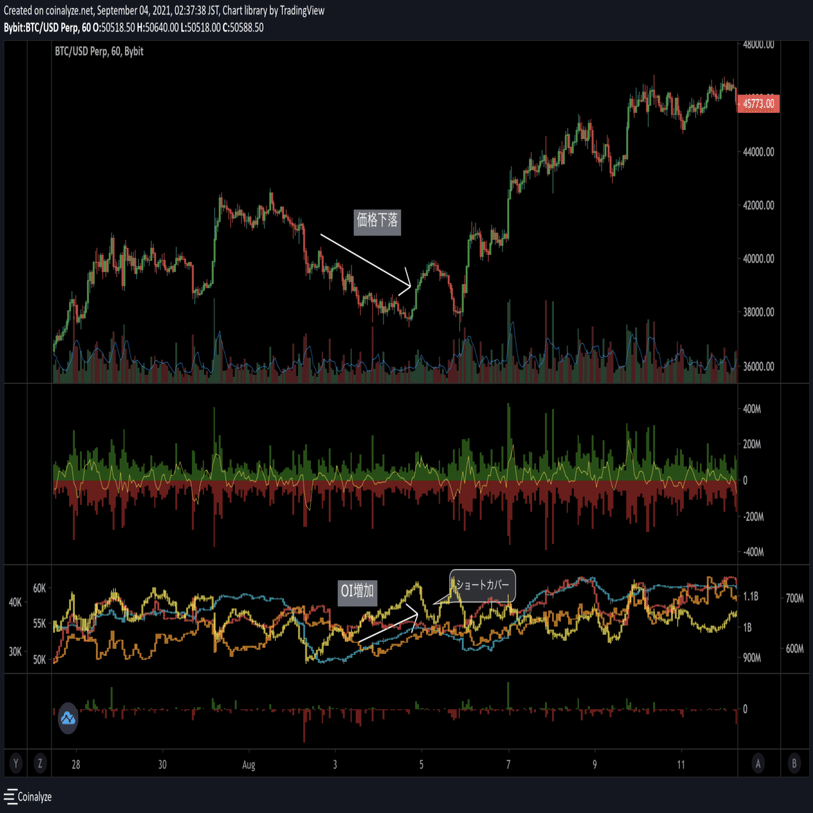The width and height of the screenshot is (813, 813).
Task: Click the 9 date on time axis
Action: [x=594, y=765]
